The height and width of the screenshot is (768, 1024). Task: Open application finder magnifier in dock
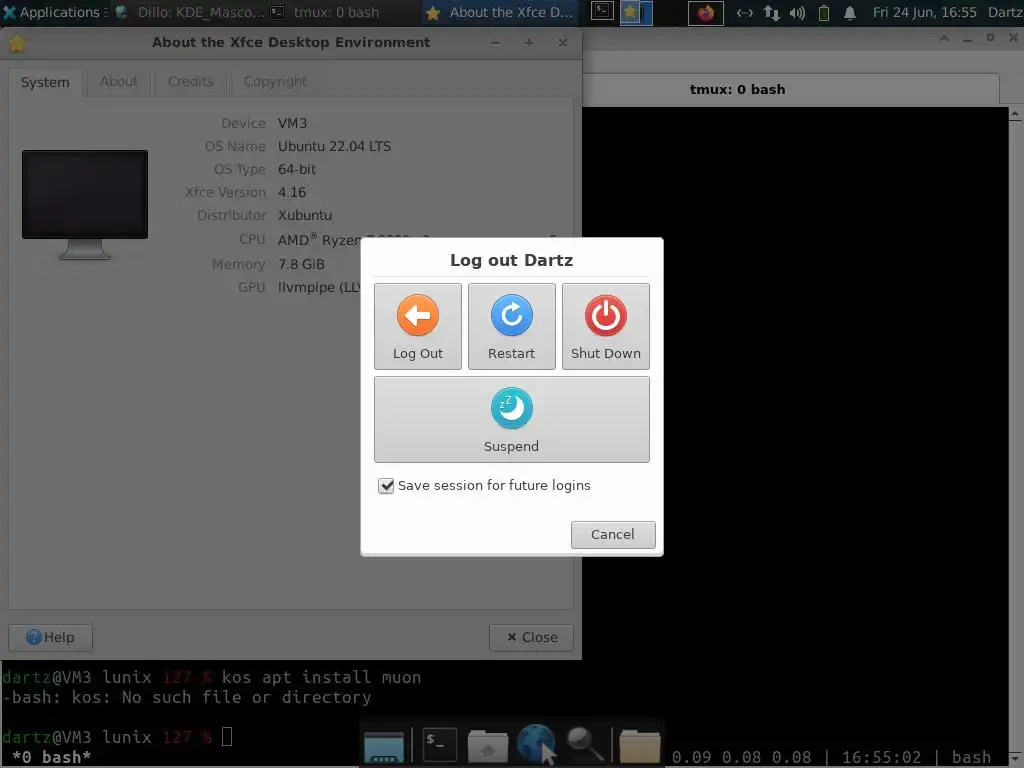tap(584, 744)
